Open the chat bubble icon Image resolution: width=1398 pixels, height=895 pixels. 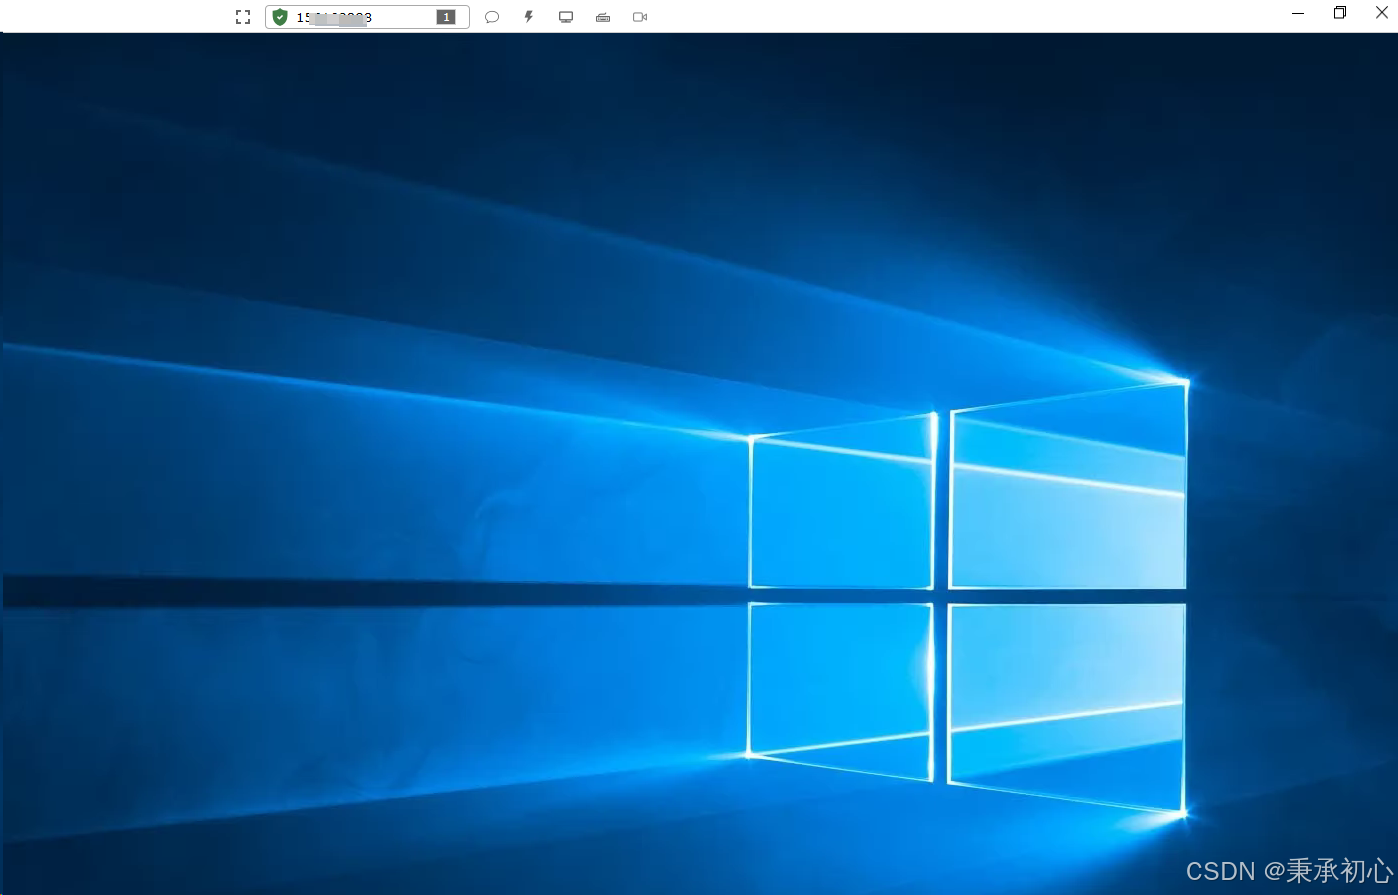pyautogui.click(x=492, y=17)
